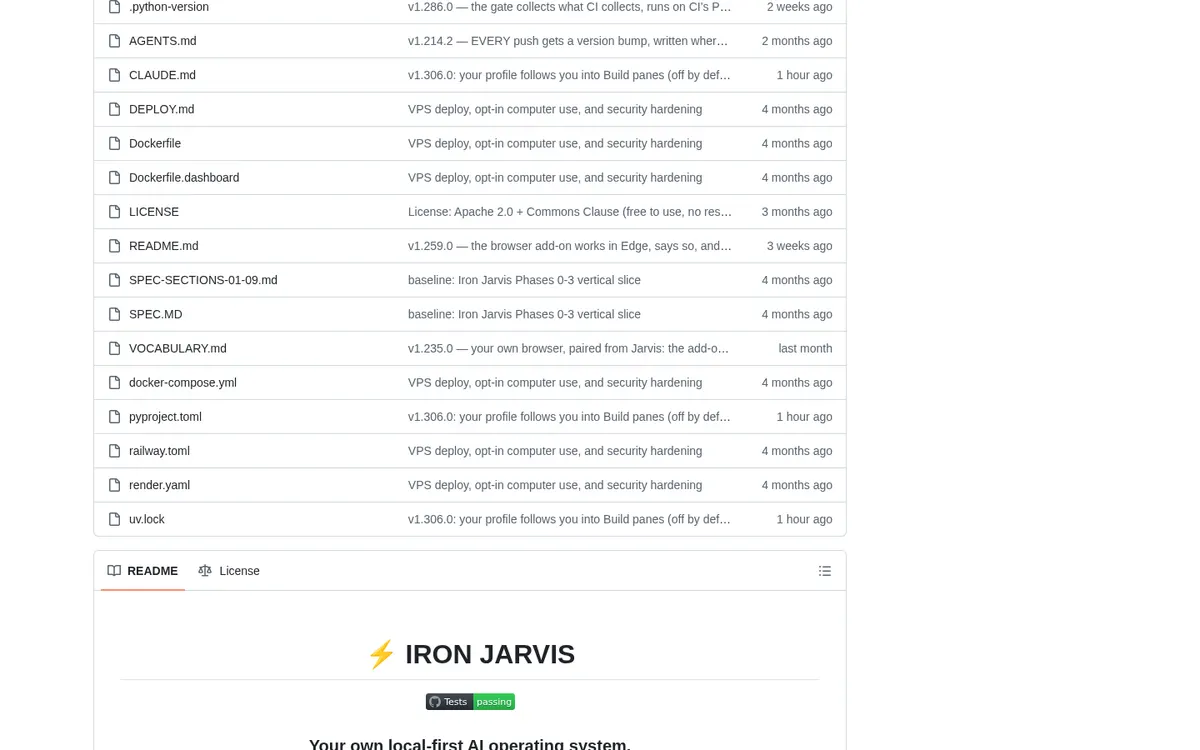Open the v1.235.0 commit message for VOCABULARY.md

point(569,348)
